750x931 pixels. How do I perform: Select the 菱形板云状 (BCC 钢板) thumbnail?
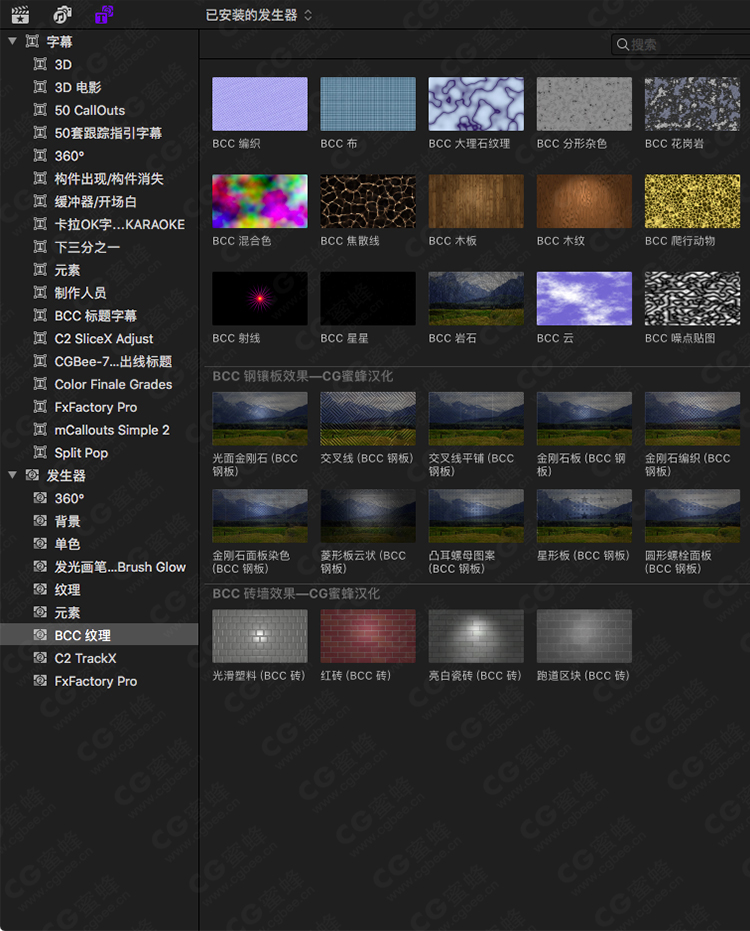[x=368, y=516]
